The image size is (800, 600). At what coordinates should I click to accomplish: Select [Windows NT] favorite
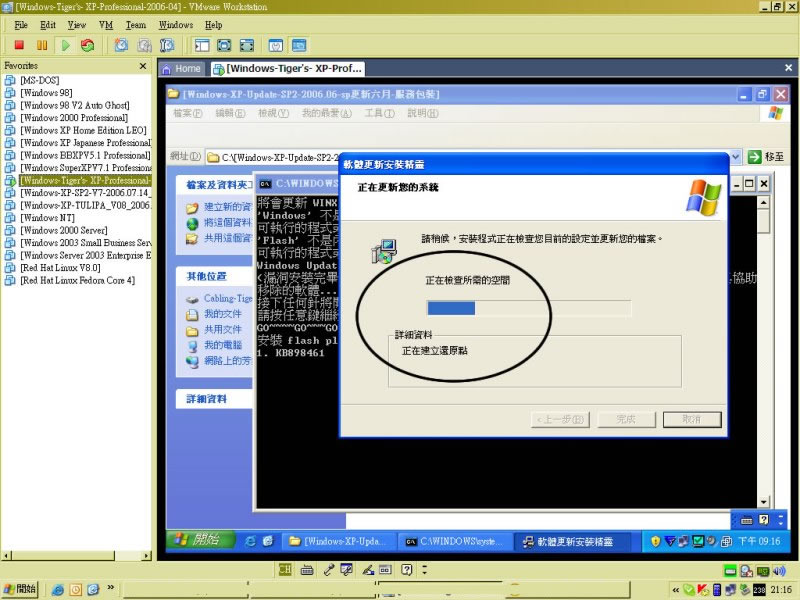[x=47, y=218]
